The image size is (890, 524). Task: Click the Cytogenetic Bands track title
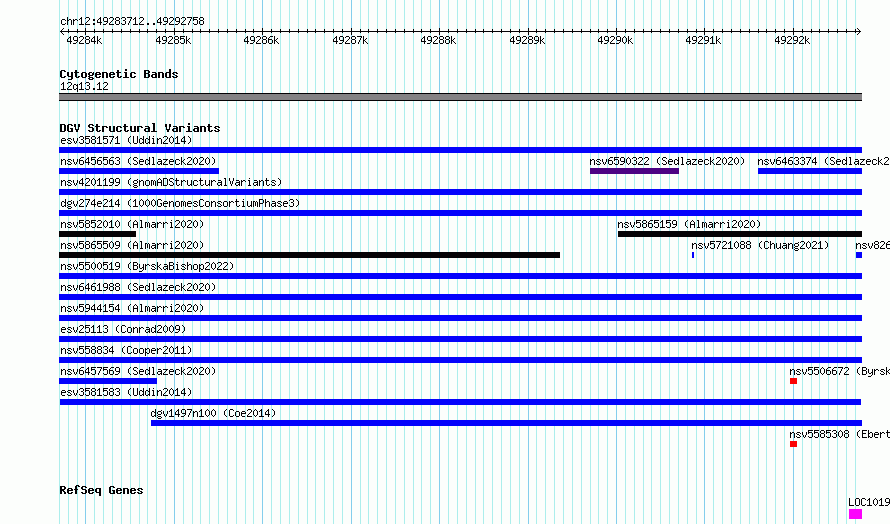click(x=119, y=74)
